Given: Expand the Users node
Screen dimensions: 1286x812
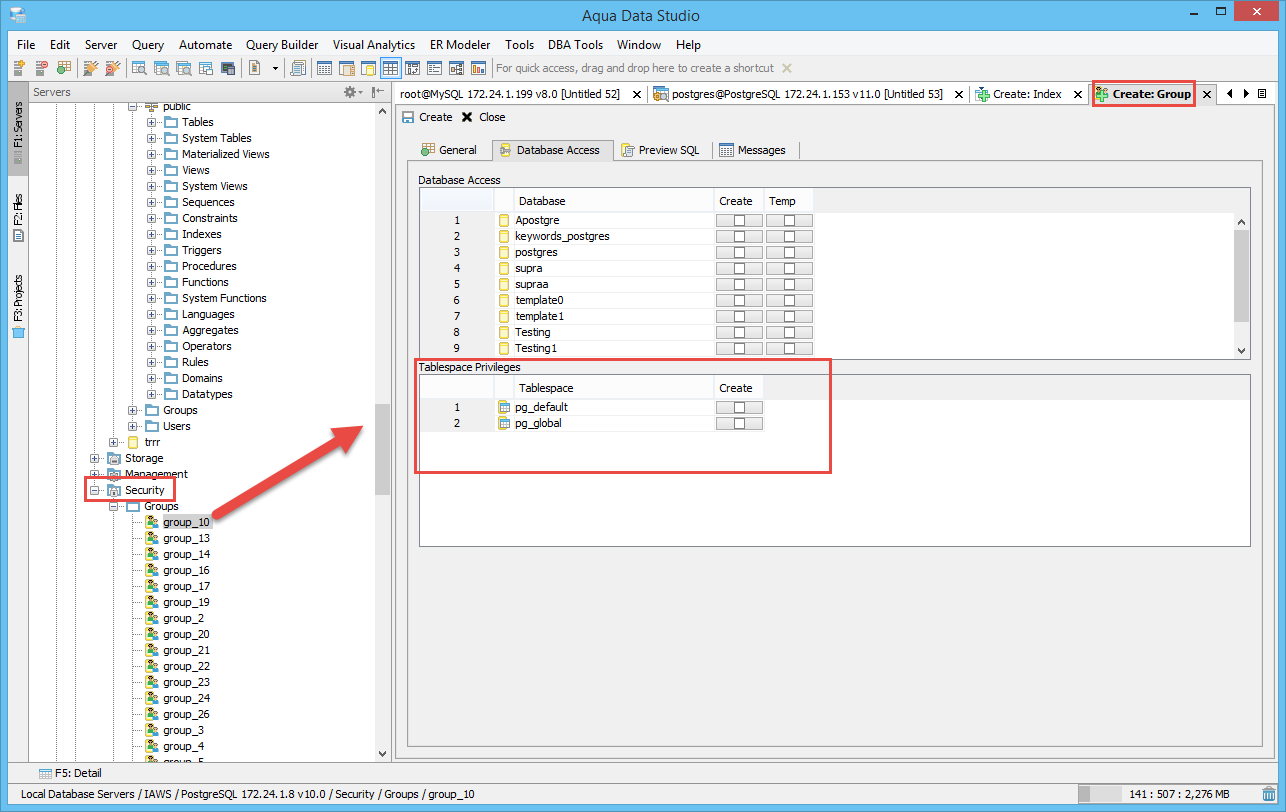Looking at the screenshot, I should click(133, 426).
